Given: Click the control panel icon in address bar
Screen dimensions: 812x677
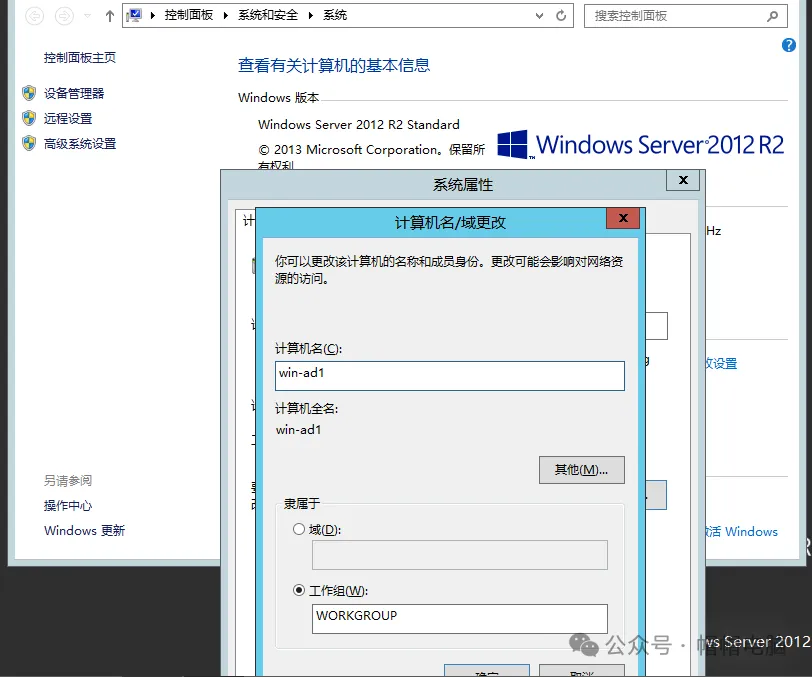Looking at the screenshot, I should 134,16.
